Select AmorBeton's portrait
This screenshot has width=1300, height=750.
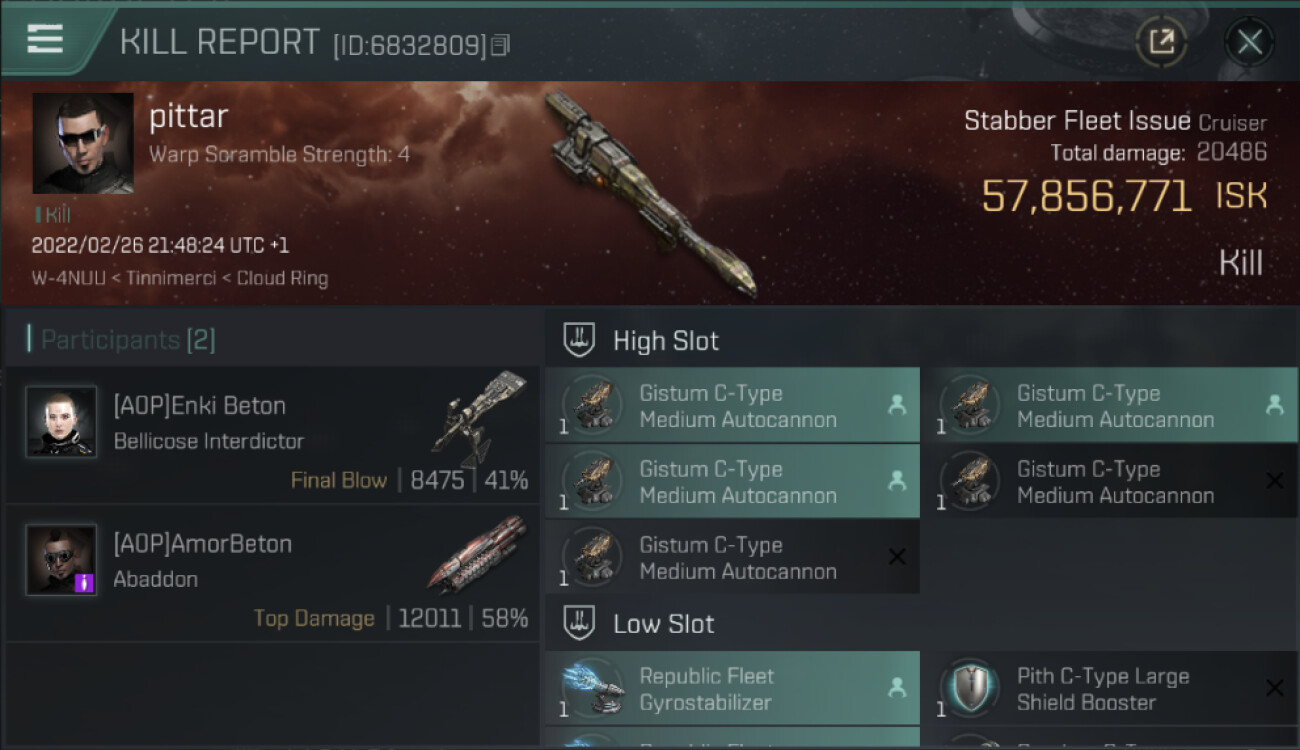(x=61, y=560)
